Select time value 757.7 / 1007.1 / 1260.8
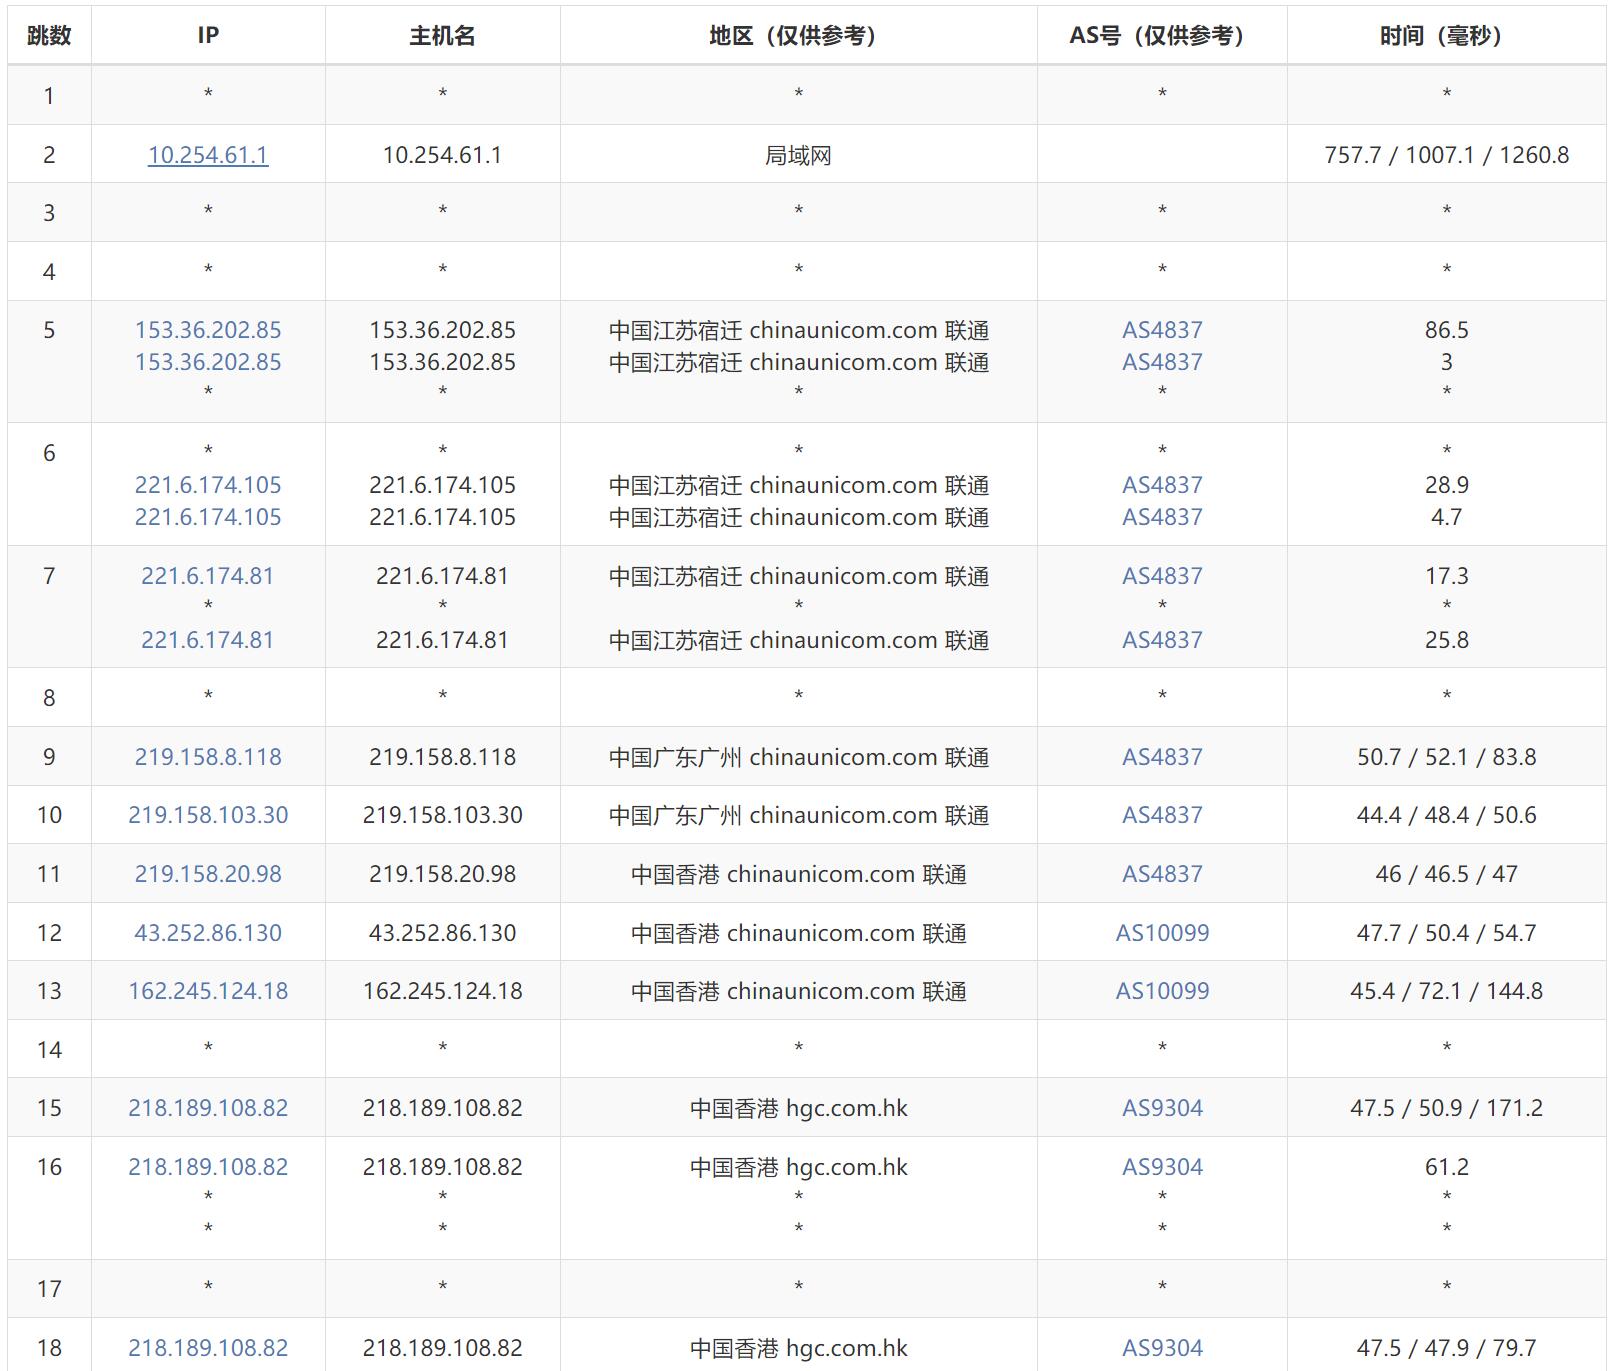This screenshot has width=1610, height=1371. click(1446, 155)
